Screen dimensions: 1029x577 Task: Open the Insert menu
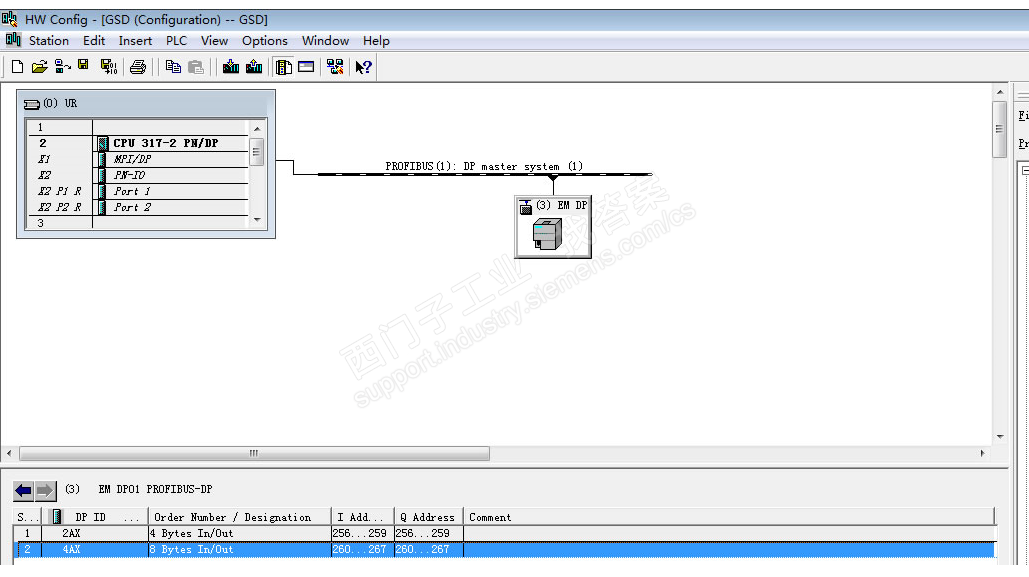pyautogui.click(x=135, y=41)
